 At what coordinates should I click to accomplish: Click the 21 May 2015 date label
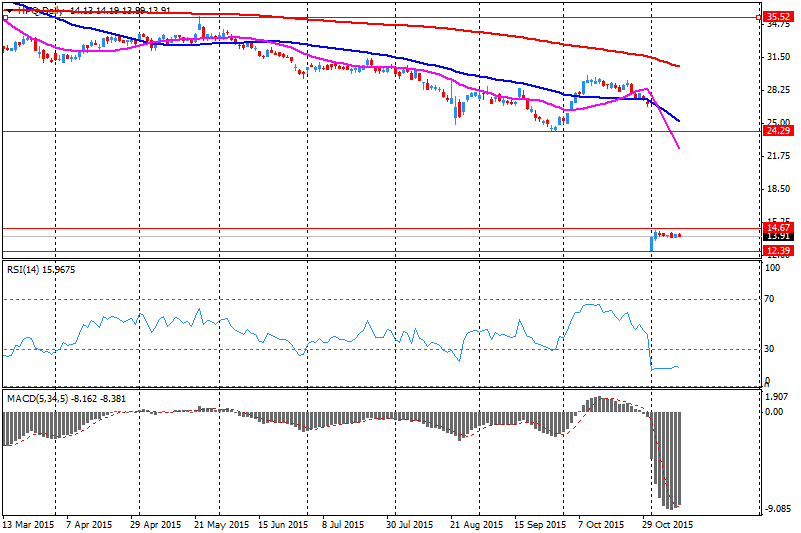coord(221,525)
